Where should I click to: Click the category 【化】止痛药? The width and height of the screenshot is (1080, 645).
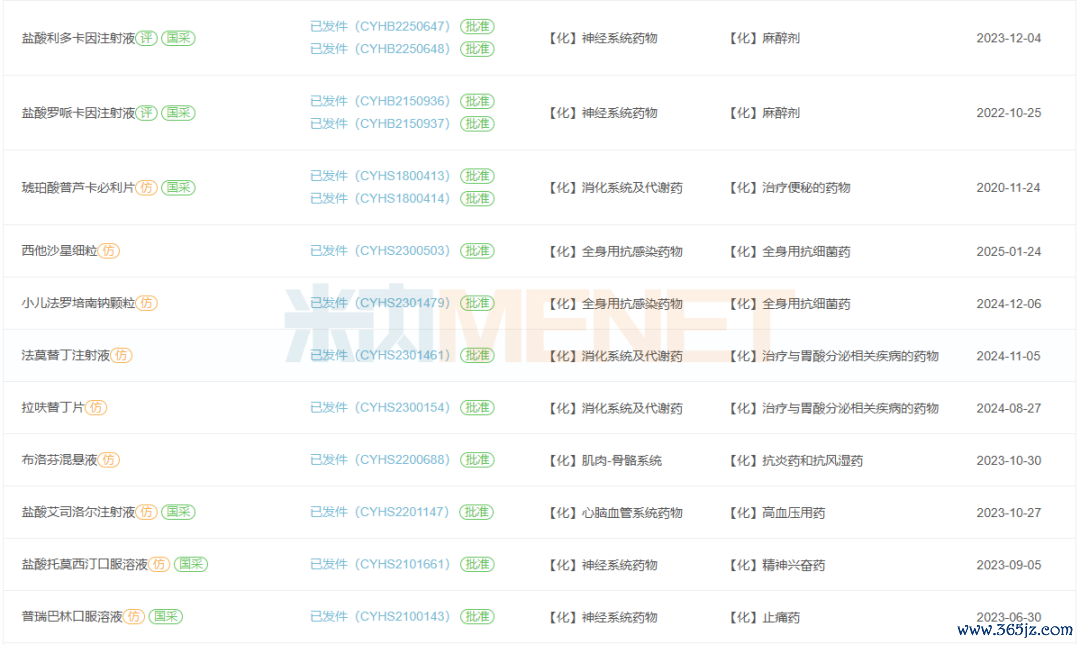point(764,617)
